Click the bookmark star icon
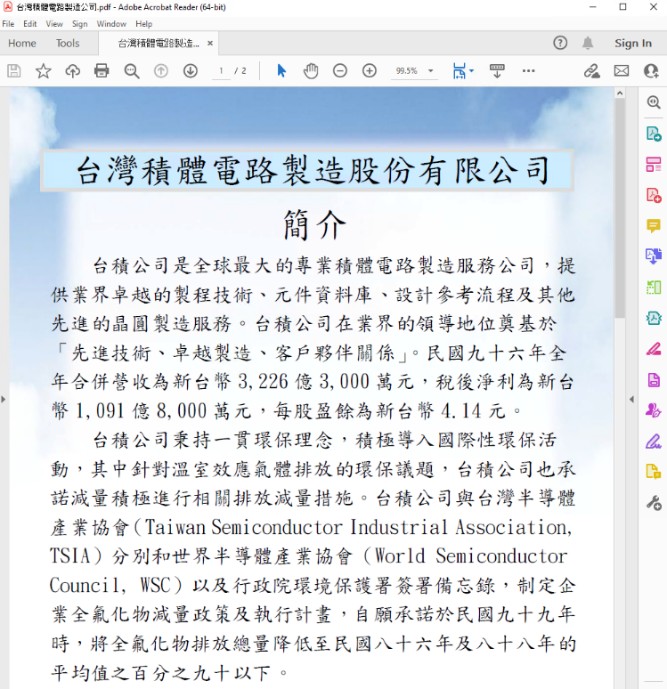Screen dimensions: 667x689 pos(43,71)
